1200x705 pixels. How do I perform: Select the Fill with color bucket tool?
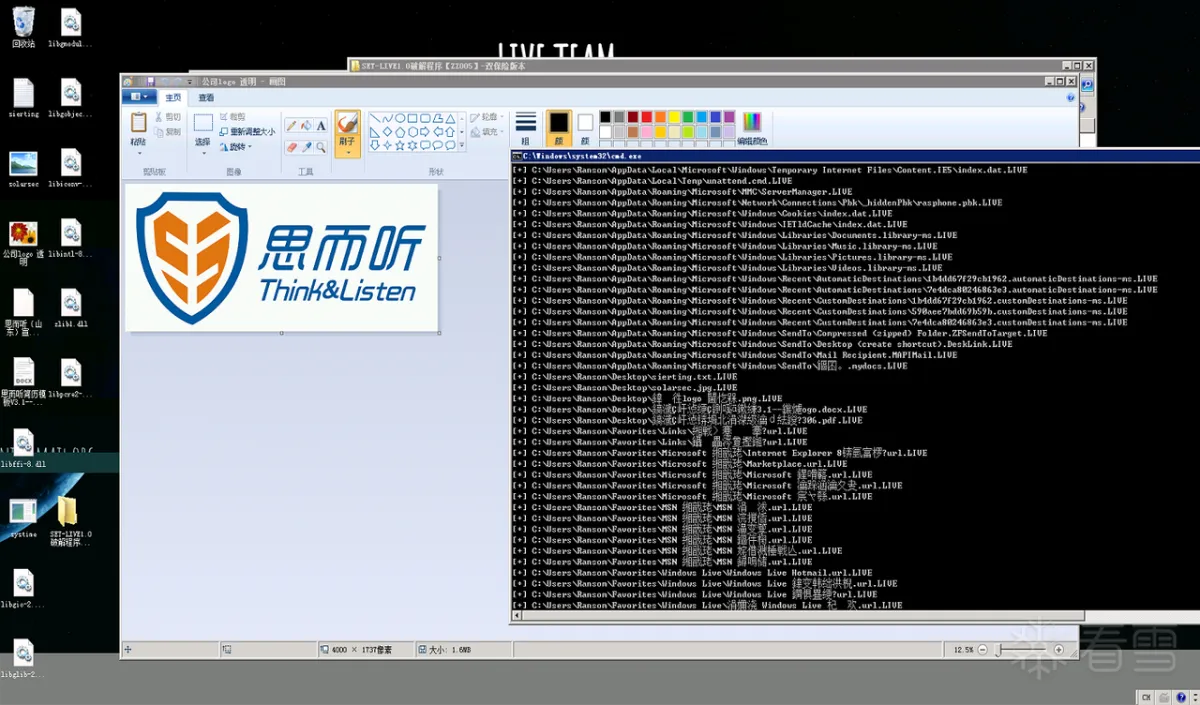(306, 126)
